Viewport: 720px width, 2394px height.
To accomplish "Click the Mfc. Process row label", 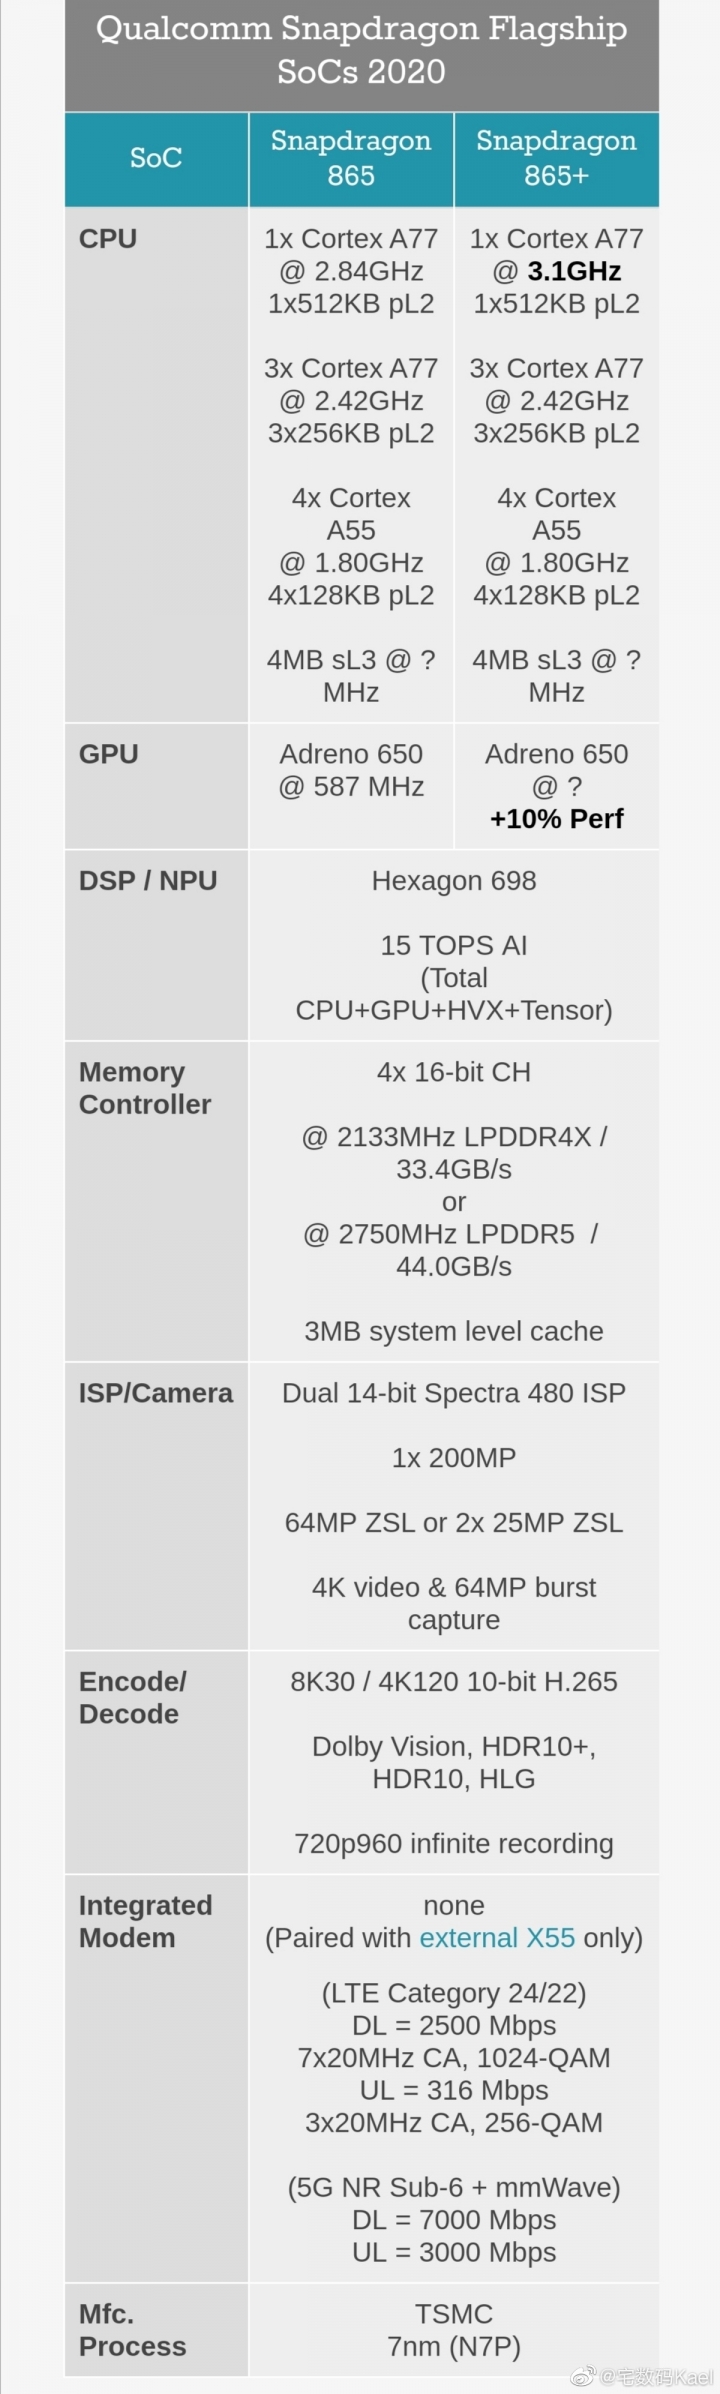I will [x=133, y=2330].
